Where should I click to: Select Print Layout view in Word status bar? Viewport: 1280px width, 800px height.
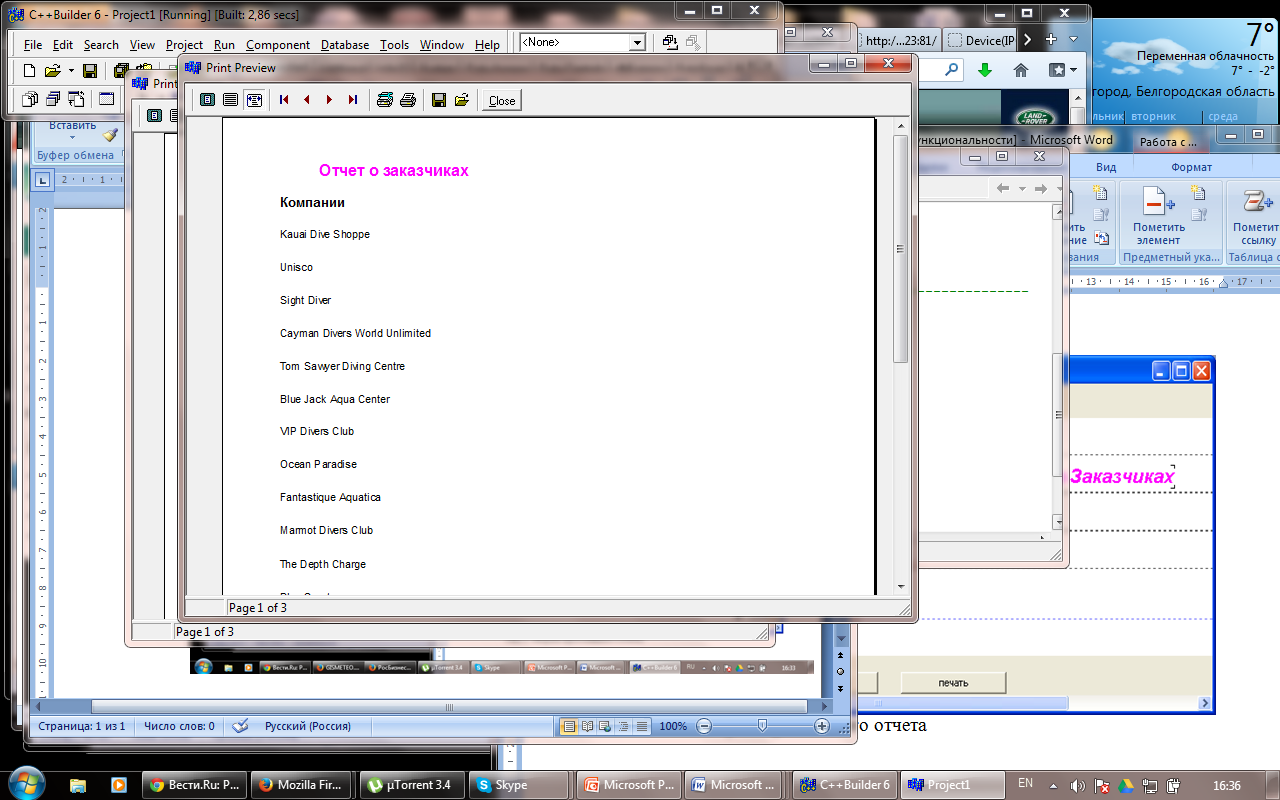(x=569, y=726)
